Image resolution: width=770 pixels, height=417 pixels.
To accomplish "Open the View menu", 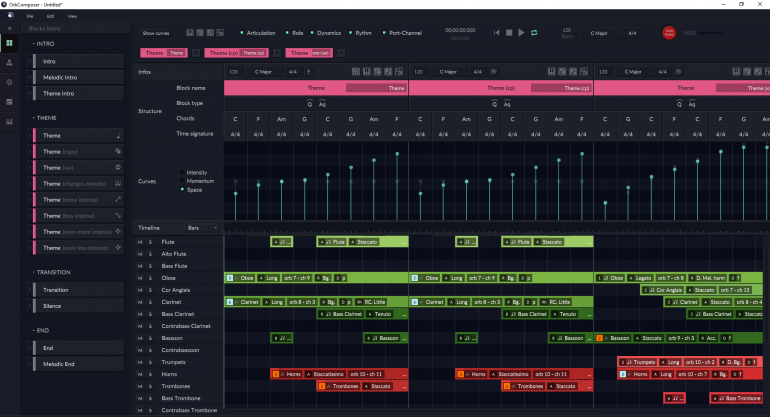I will tap(72, 16).
